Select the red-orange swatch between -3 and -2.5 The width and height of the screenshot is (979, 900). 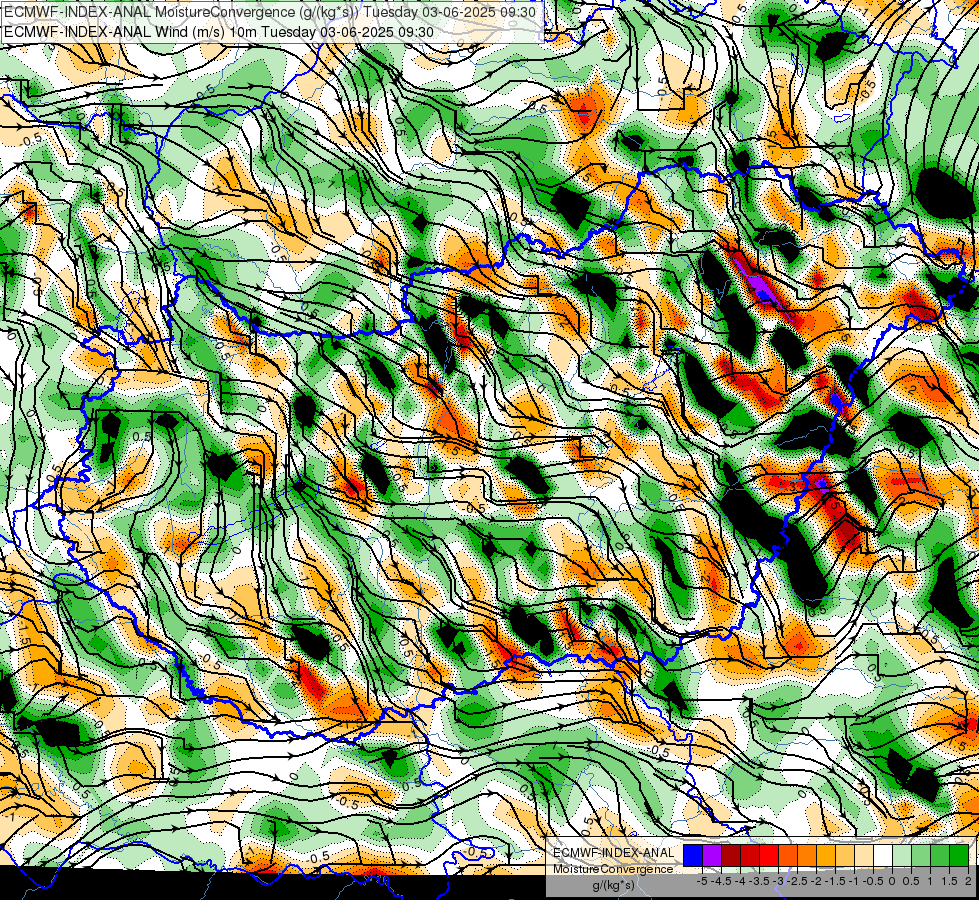pos(788,855)
